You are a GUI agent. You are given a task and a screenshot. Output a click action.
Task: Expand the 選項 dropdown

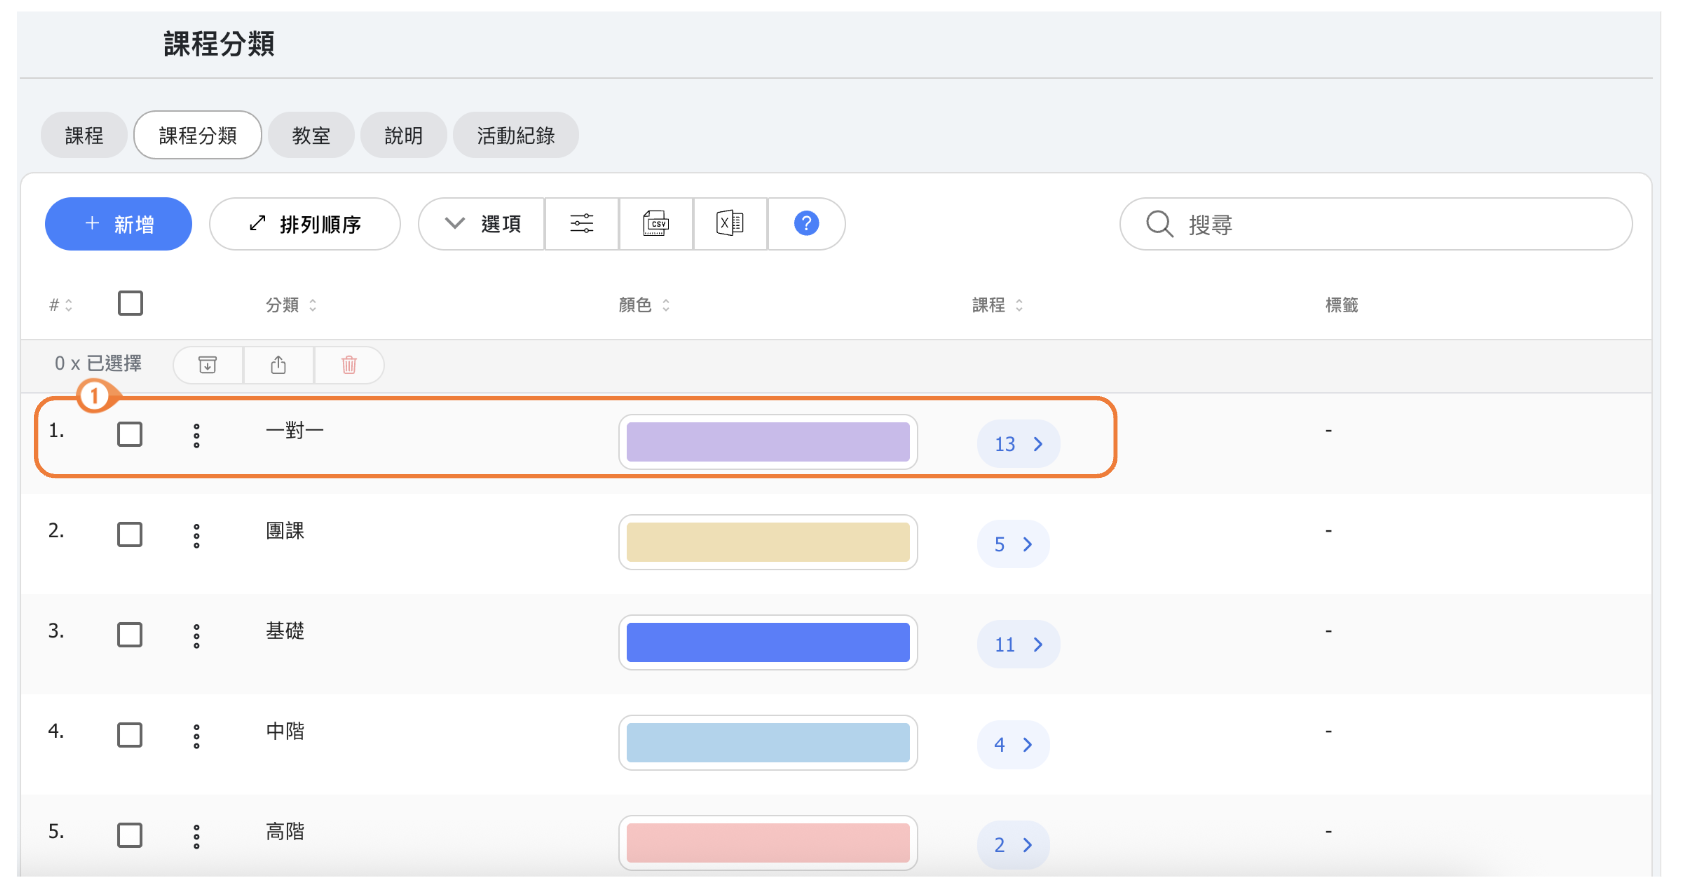[483, 224]
